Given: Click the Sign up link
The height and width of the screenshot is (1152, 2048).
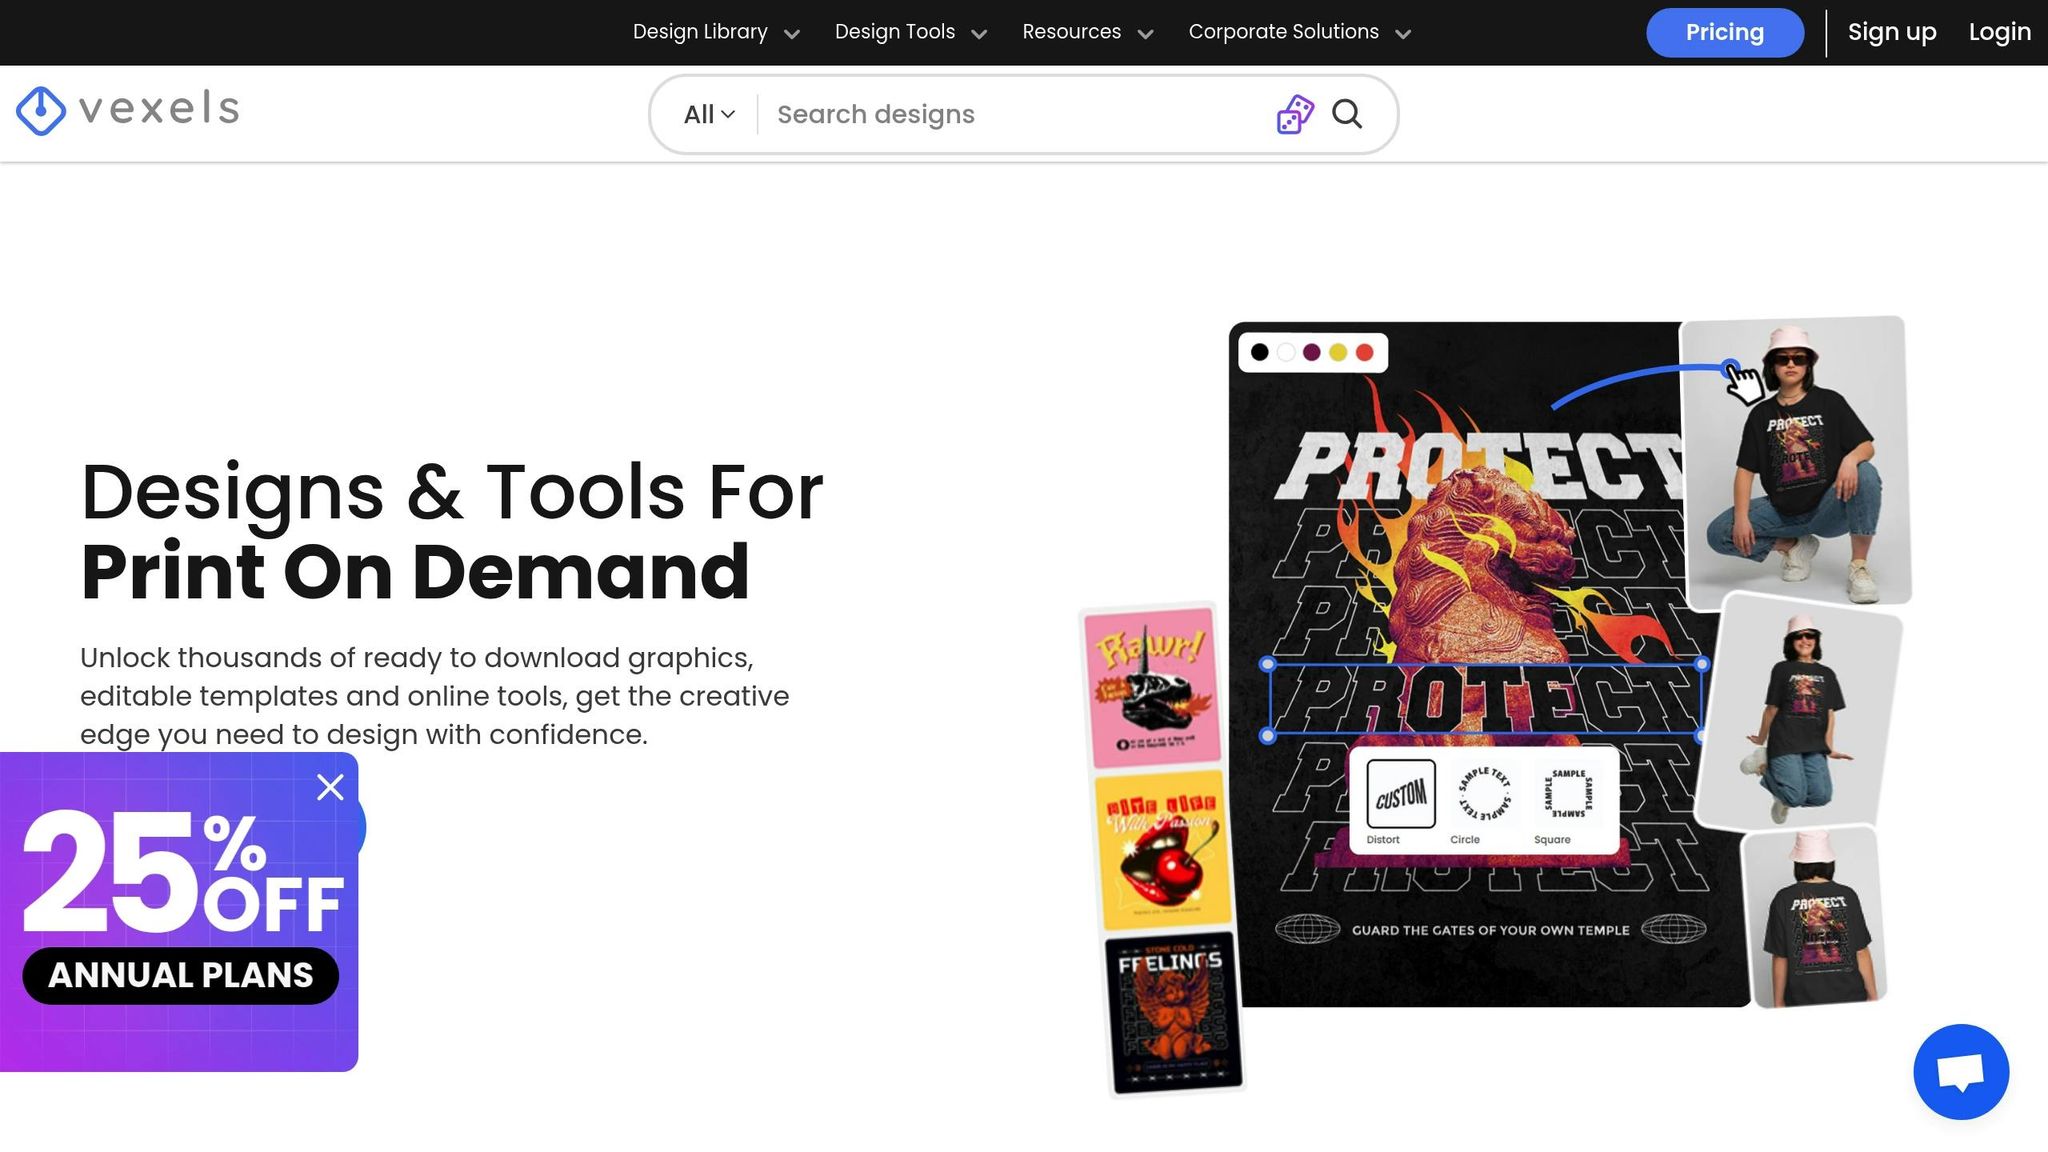Looking at the screenshot, I should 1891,32.
